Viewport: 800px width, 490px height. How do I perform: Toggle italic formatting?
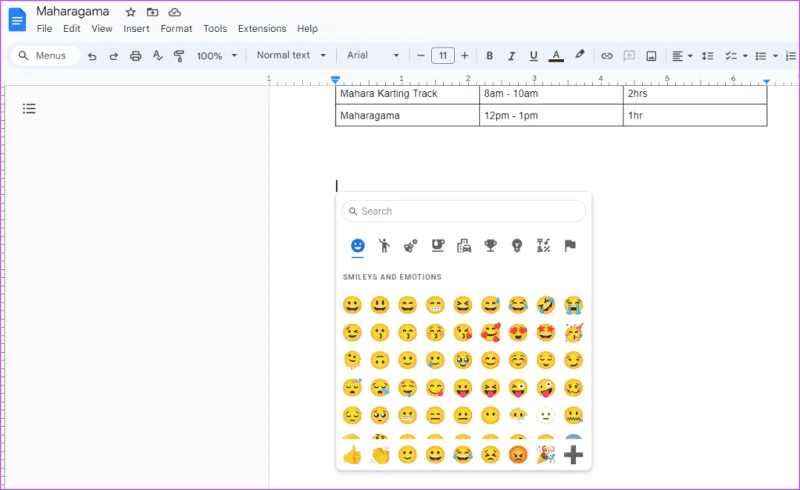[x=511, y=56]
